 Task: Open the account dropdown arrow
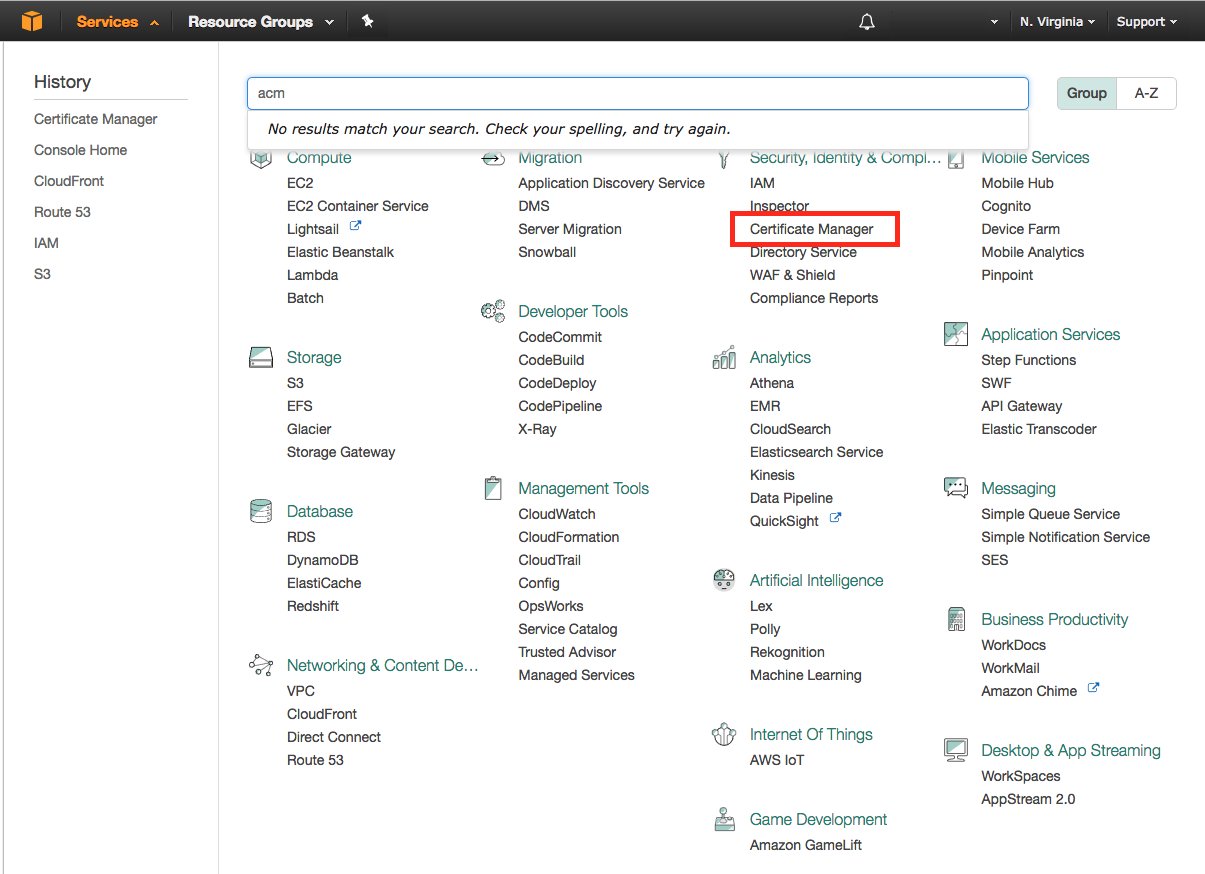tap(993, 22)
